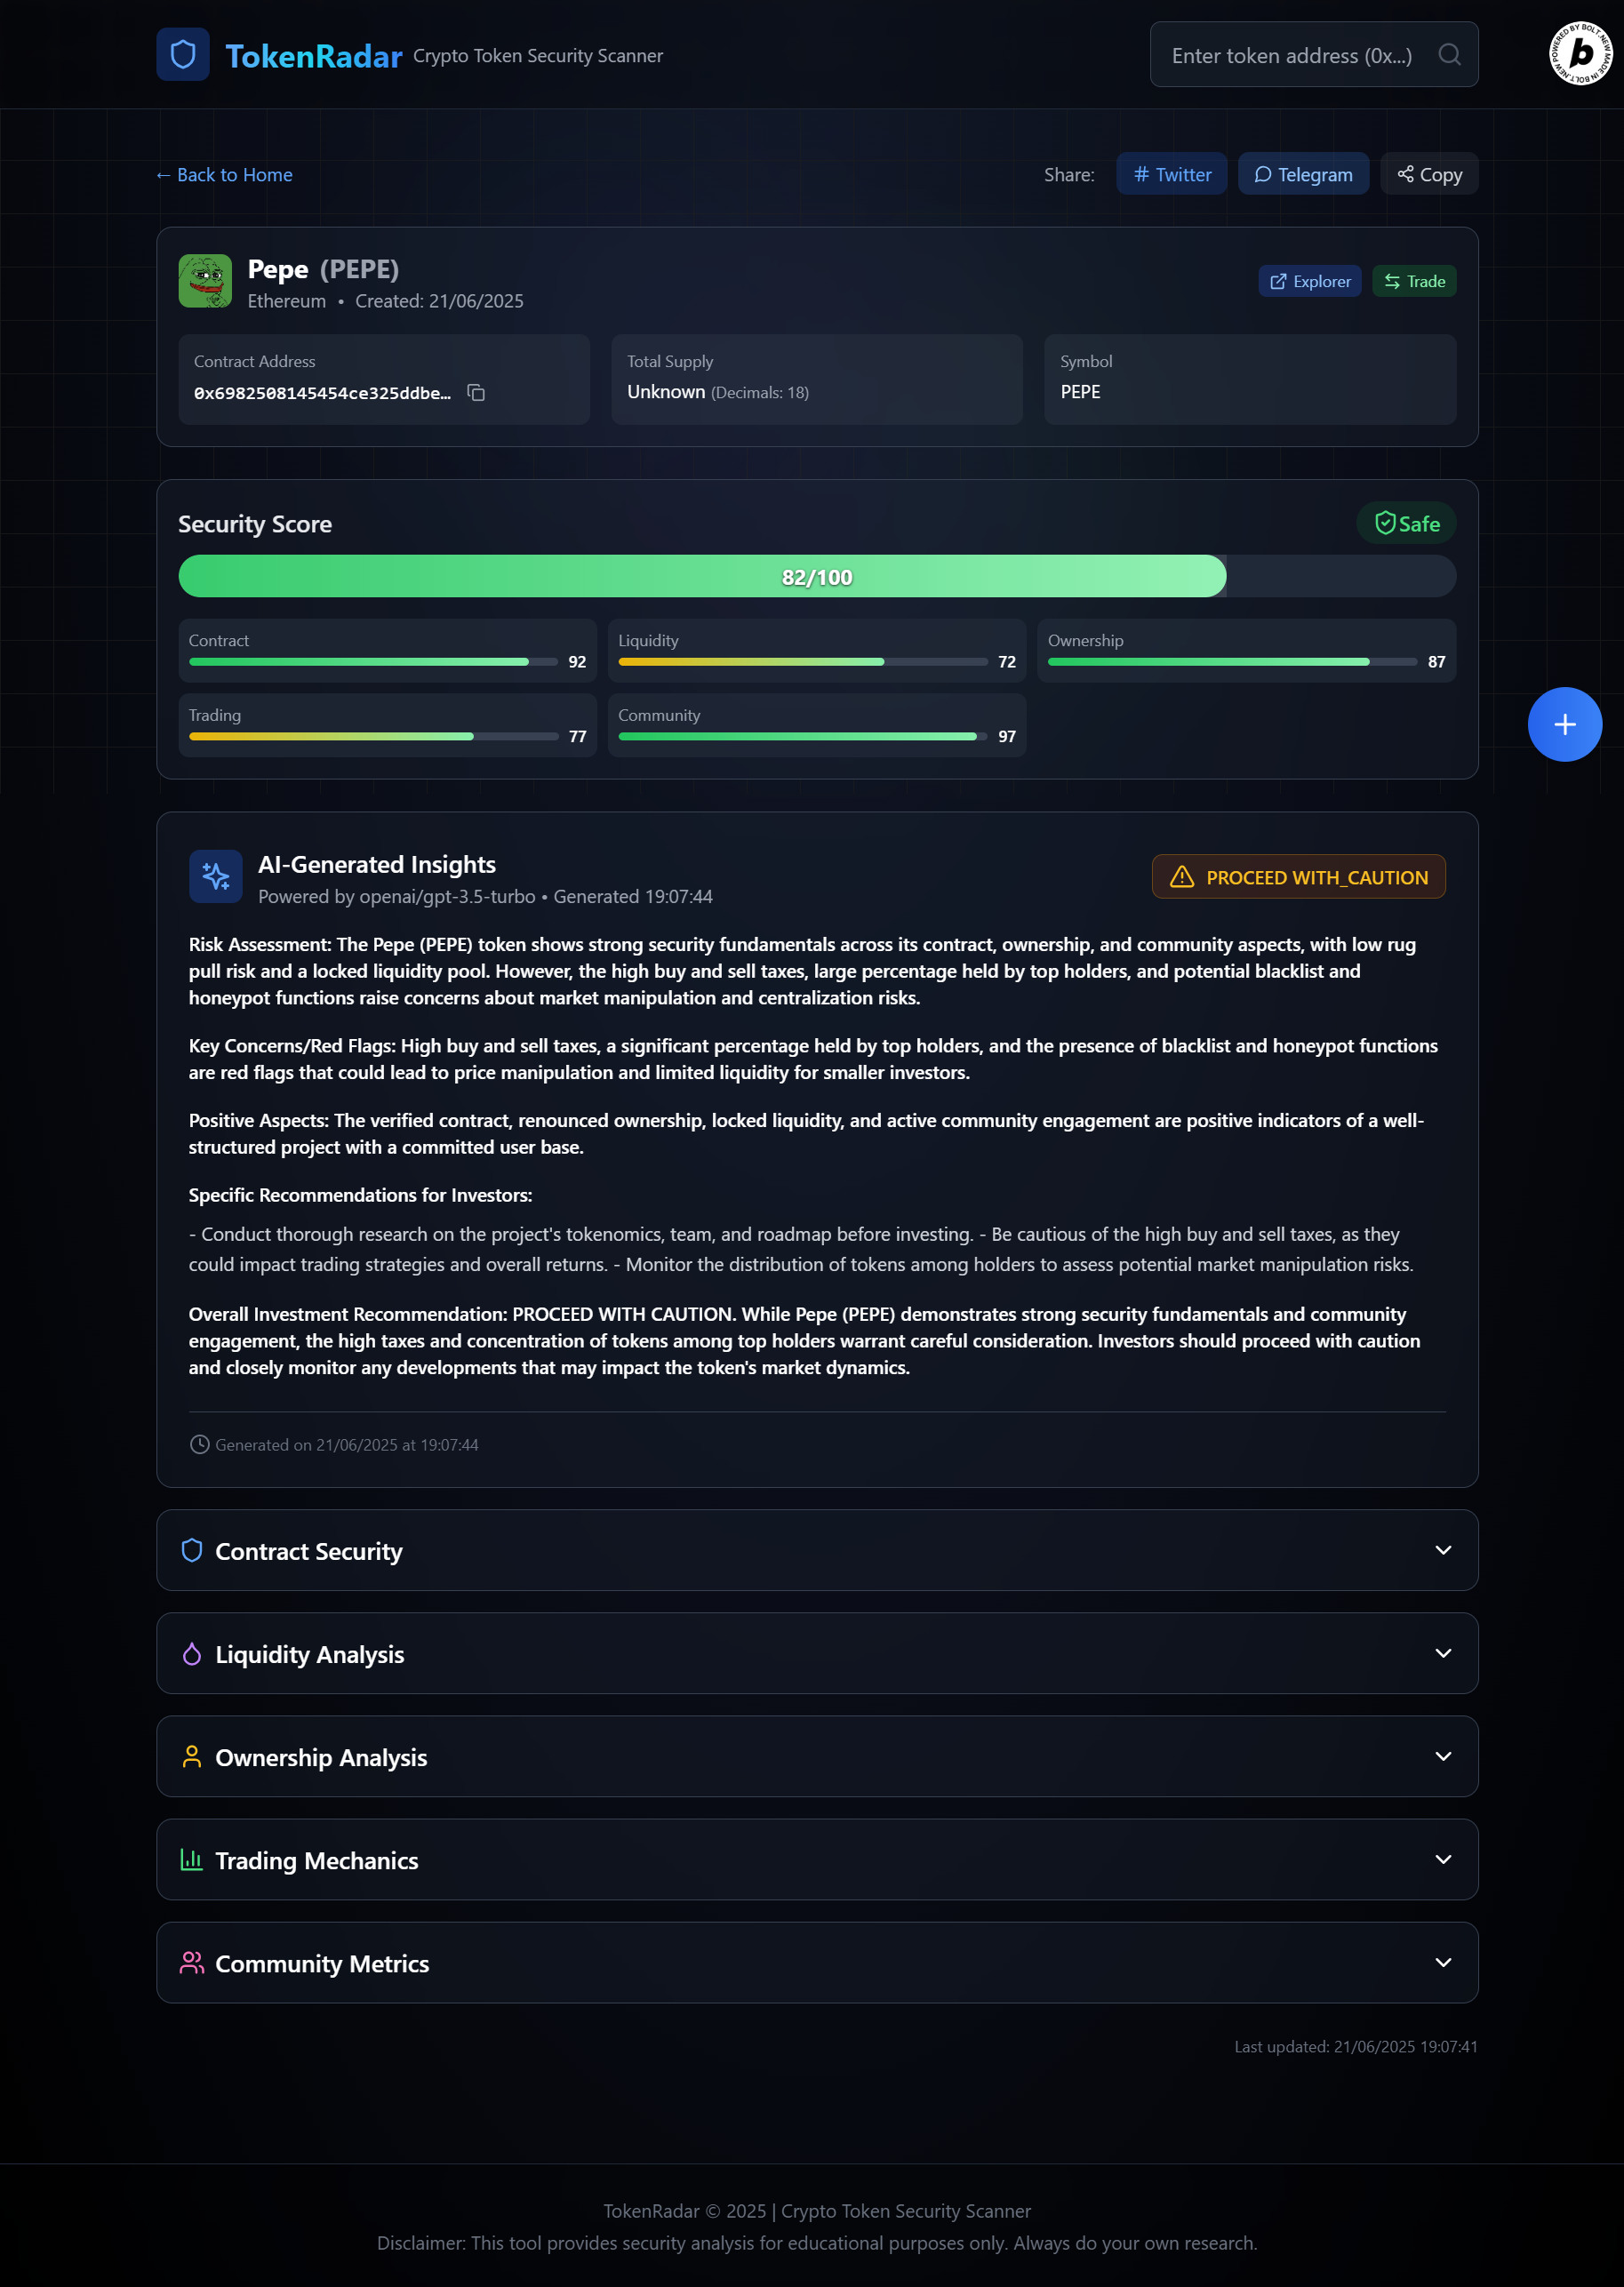The width and height of the screenshot is (1624, 2287).
Task: Click the warning triangle caution icon
Action: point(1182,877)
